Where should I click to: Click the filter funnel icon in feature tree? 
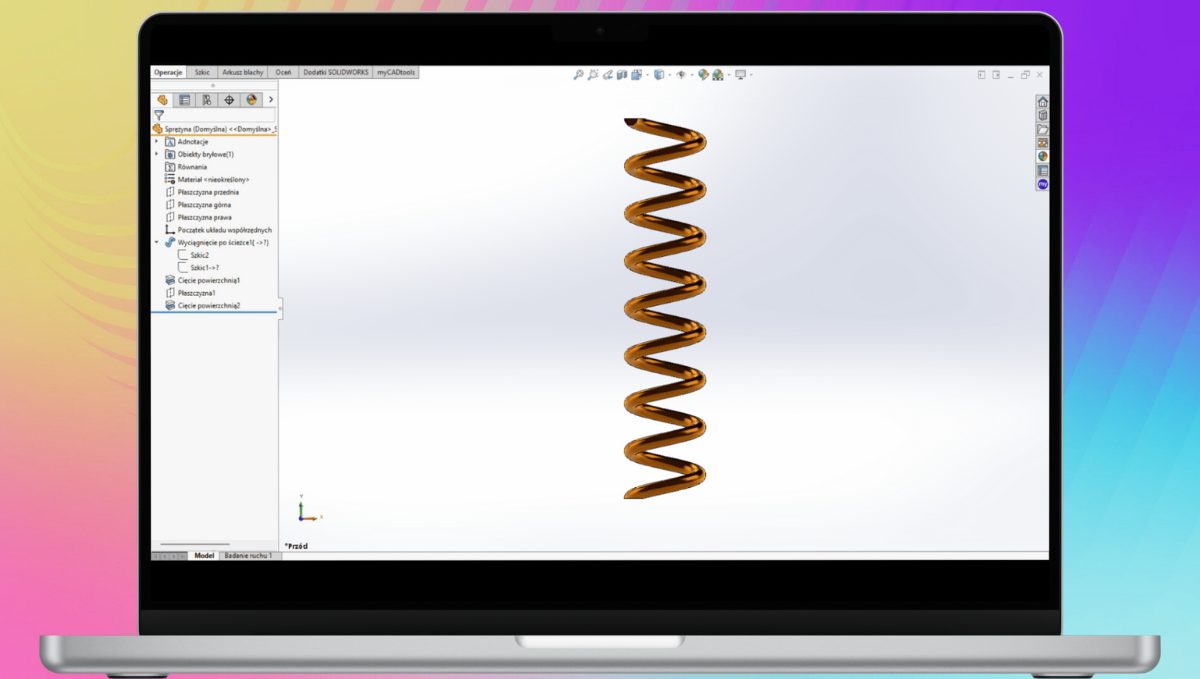tap(158, 115)
